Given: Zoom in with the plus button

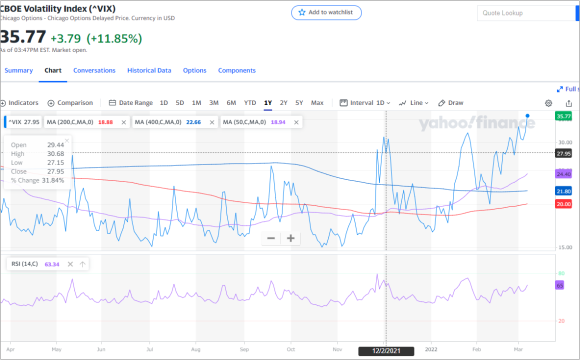Looking at the screenshot, I should (291, 238).
